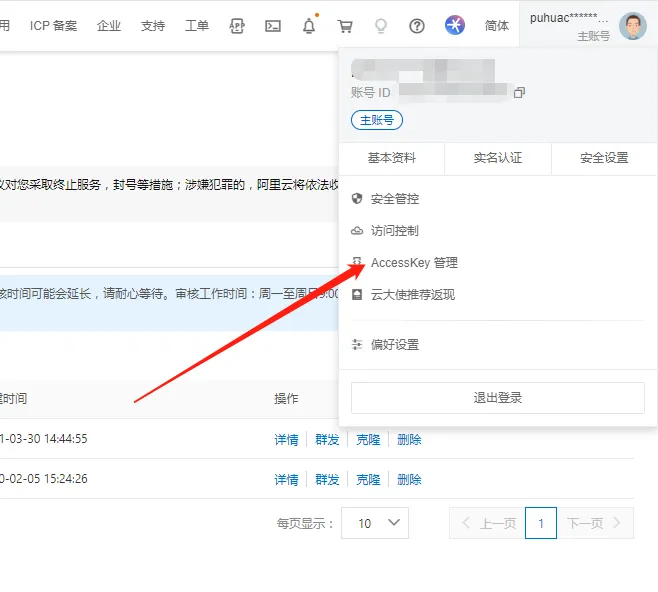Viewport: 658px width, 592px height.
Task: Select 访问控制 menu entry
Action: click(x=394, y=230)
